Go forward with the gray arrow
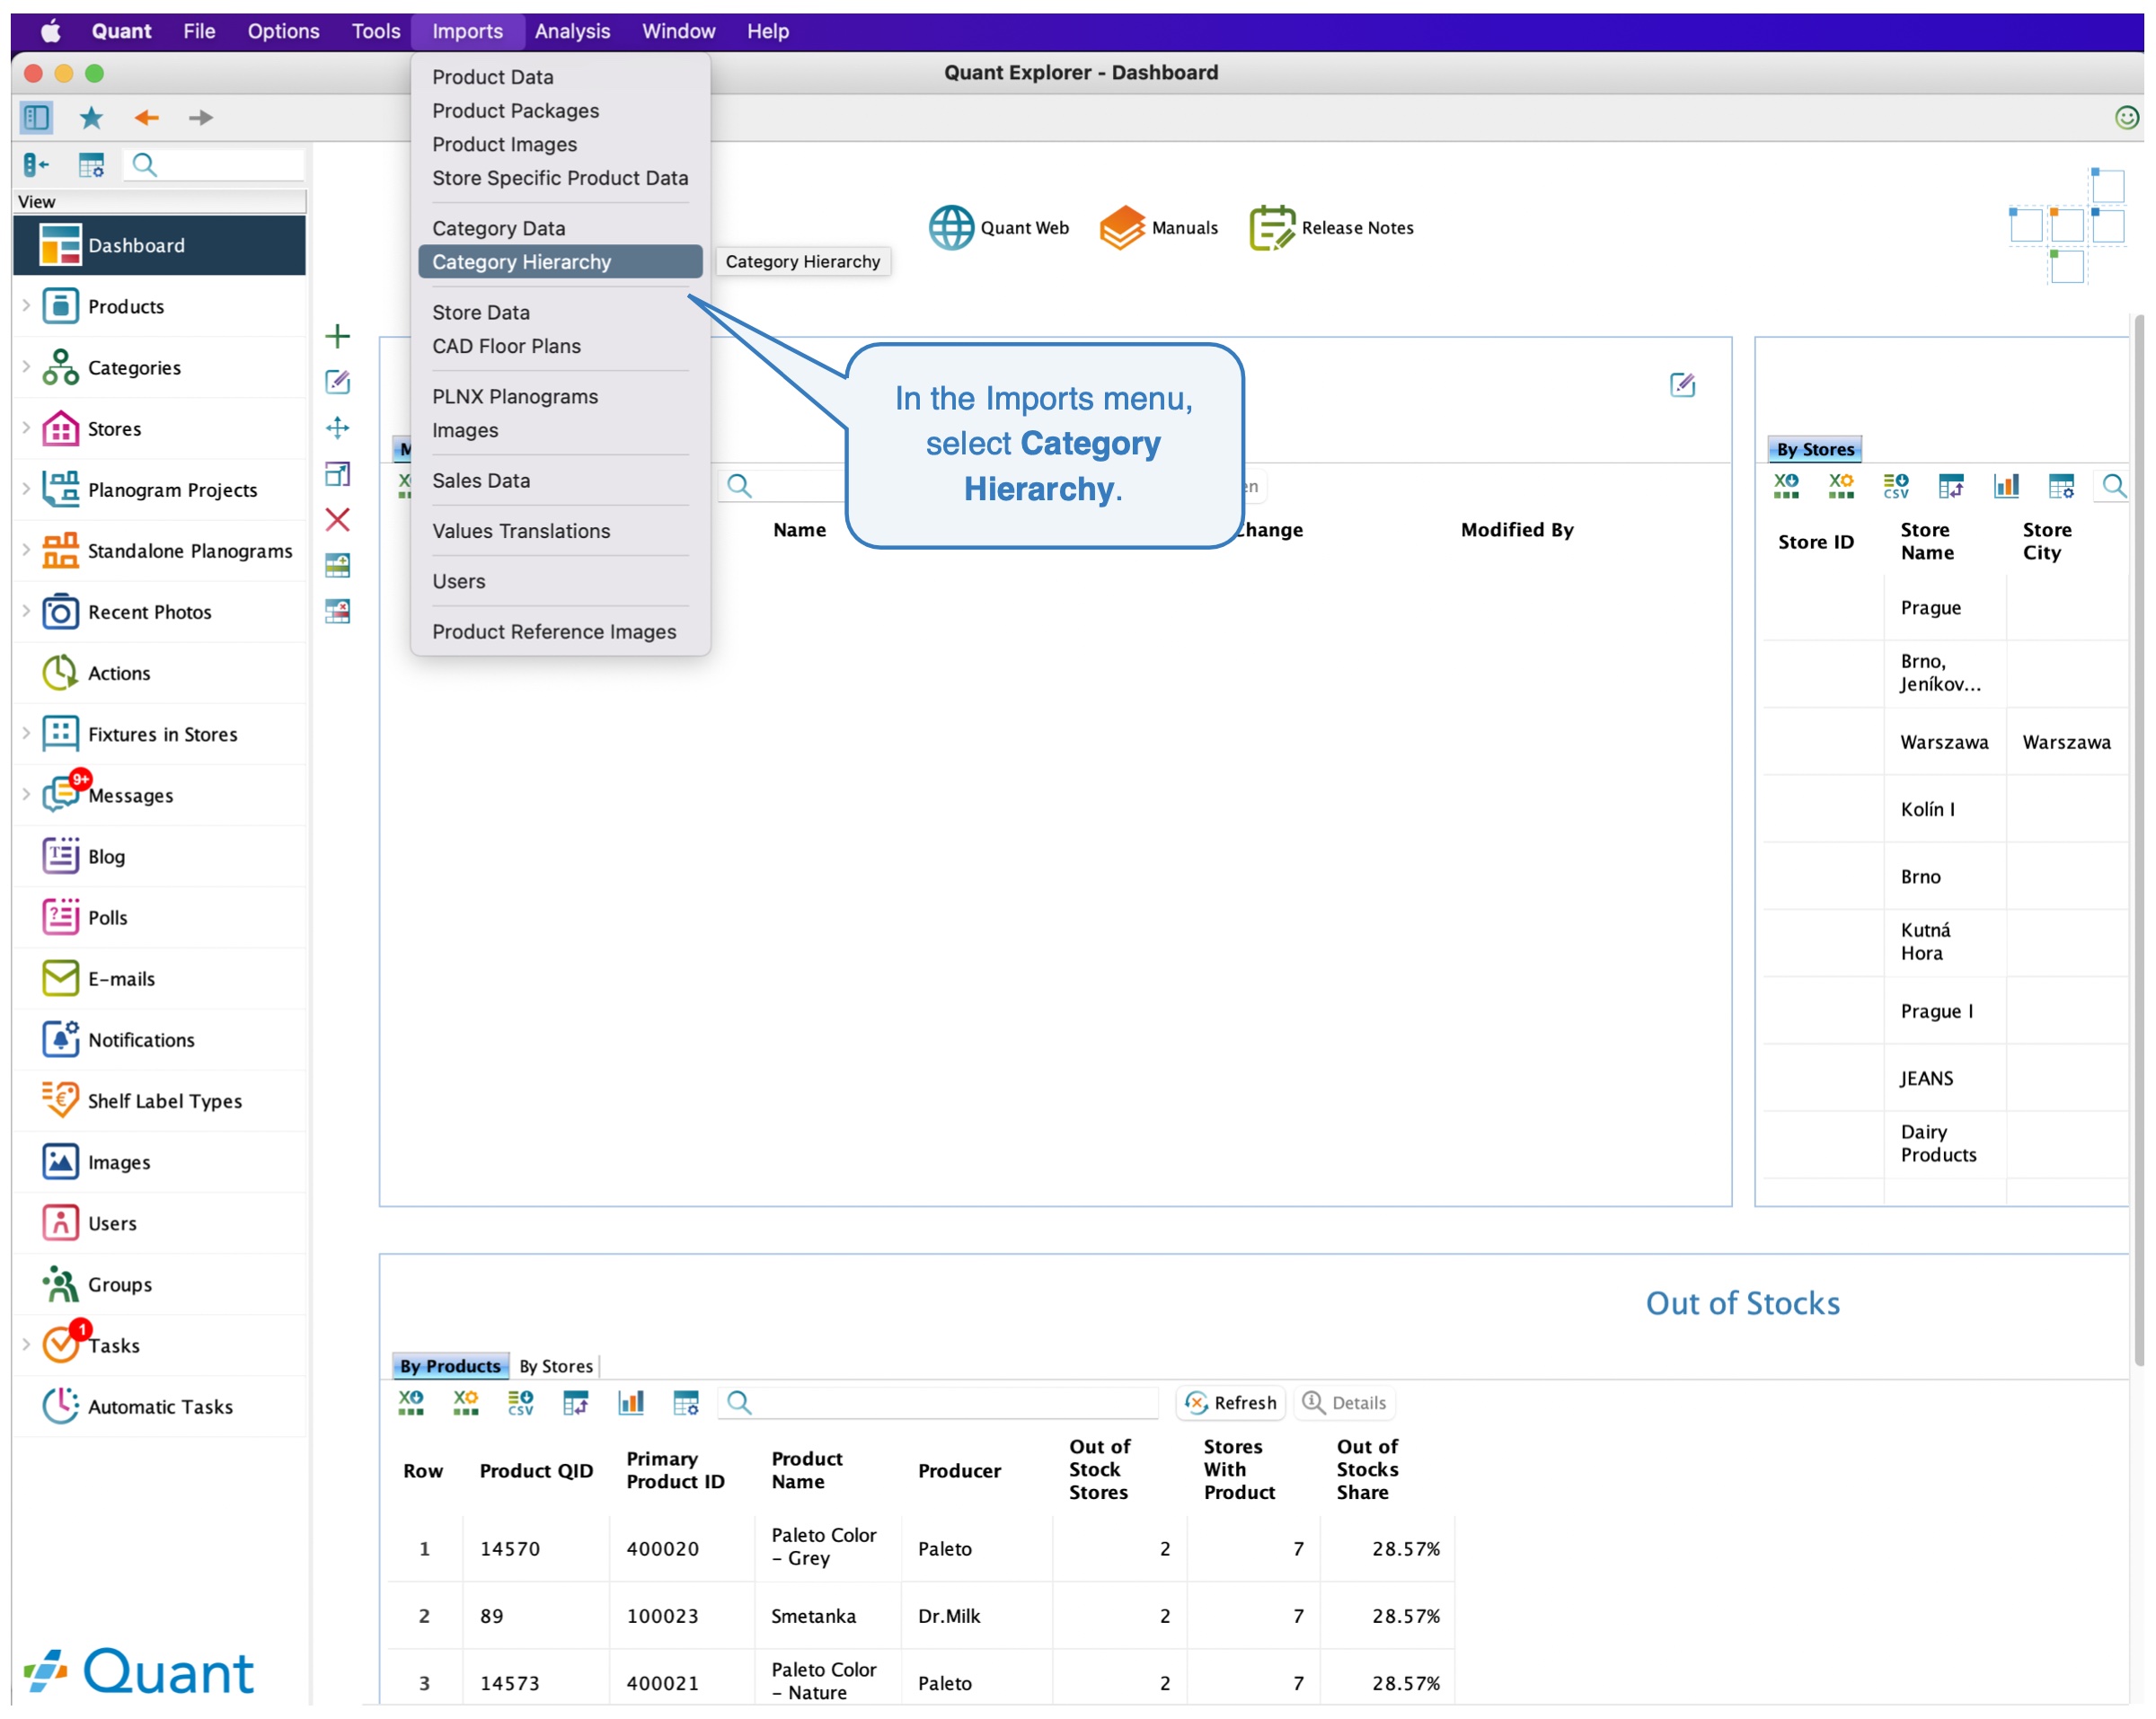Viewport: 2156px width, 1719px height. (201, 118)
